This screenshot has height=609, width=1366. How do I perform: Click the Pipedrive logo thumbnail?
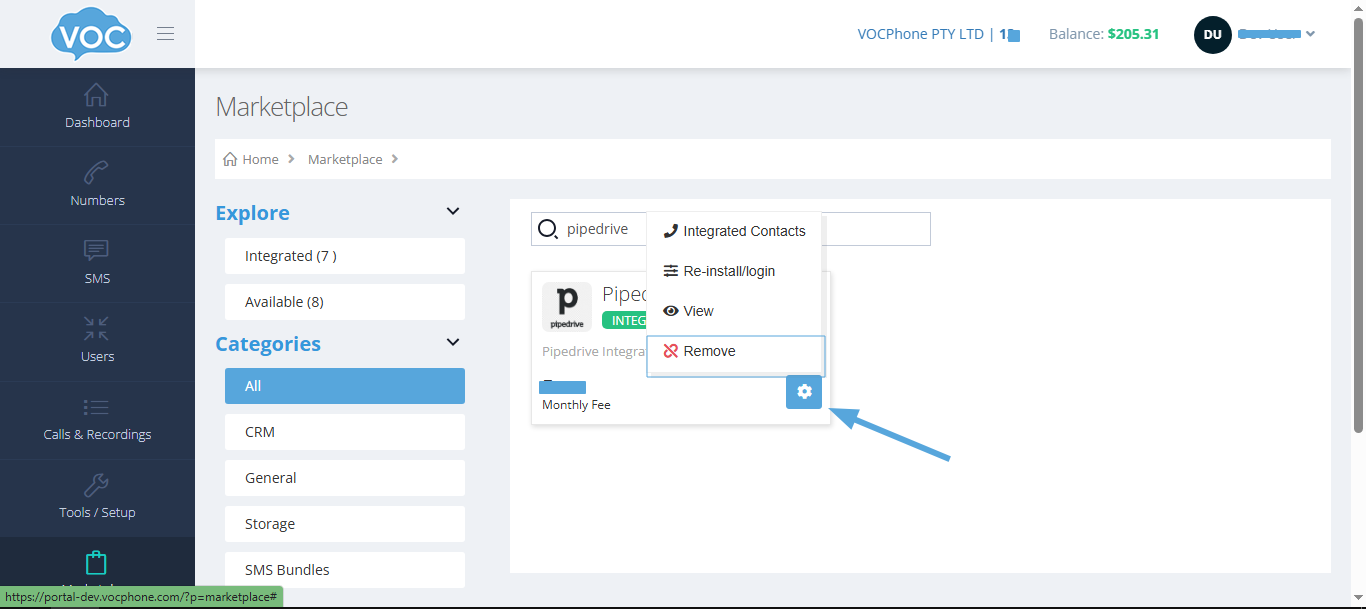tap(567, 306)
